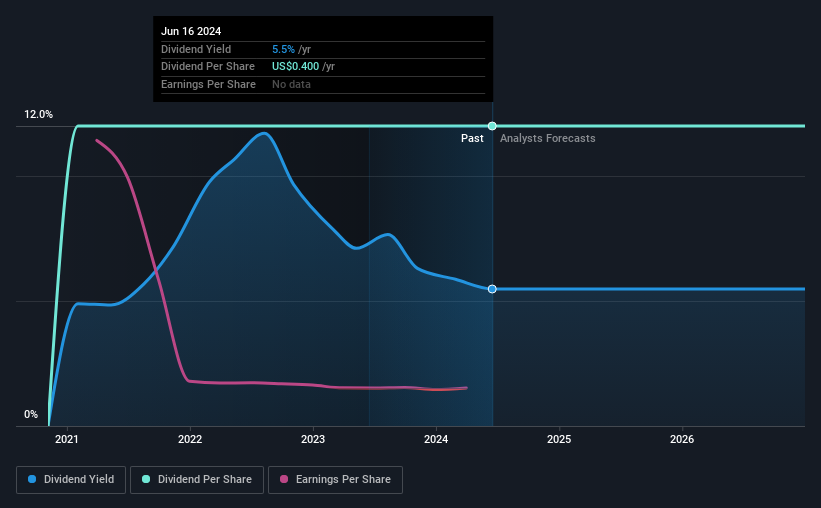Click the Jun 16 2024 tooltip date
Screen dimensions: 821x508
click(191, 31)
